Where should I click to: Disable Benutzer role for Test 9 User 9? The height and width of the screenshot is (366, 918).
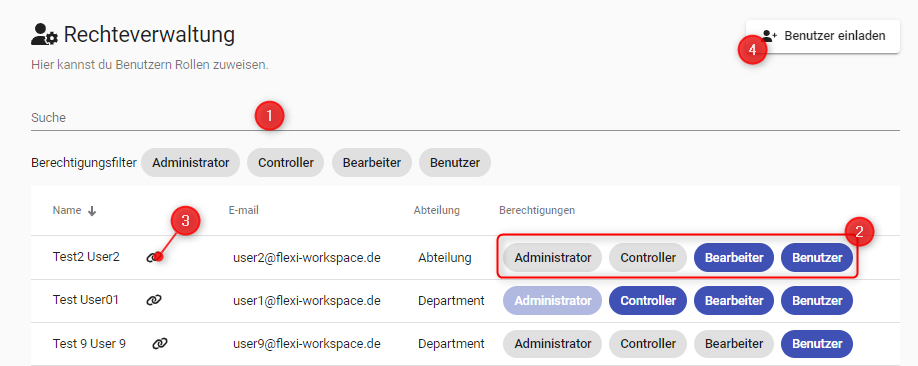point(817,344)
